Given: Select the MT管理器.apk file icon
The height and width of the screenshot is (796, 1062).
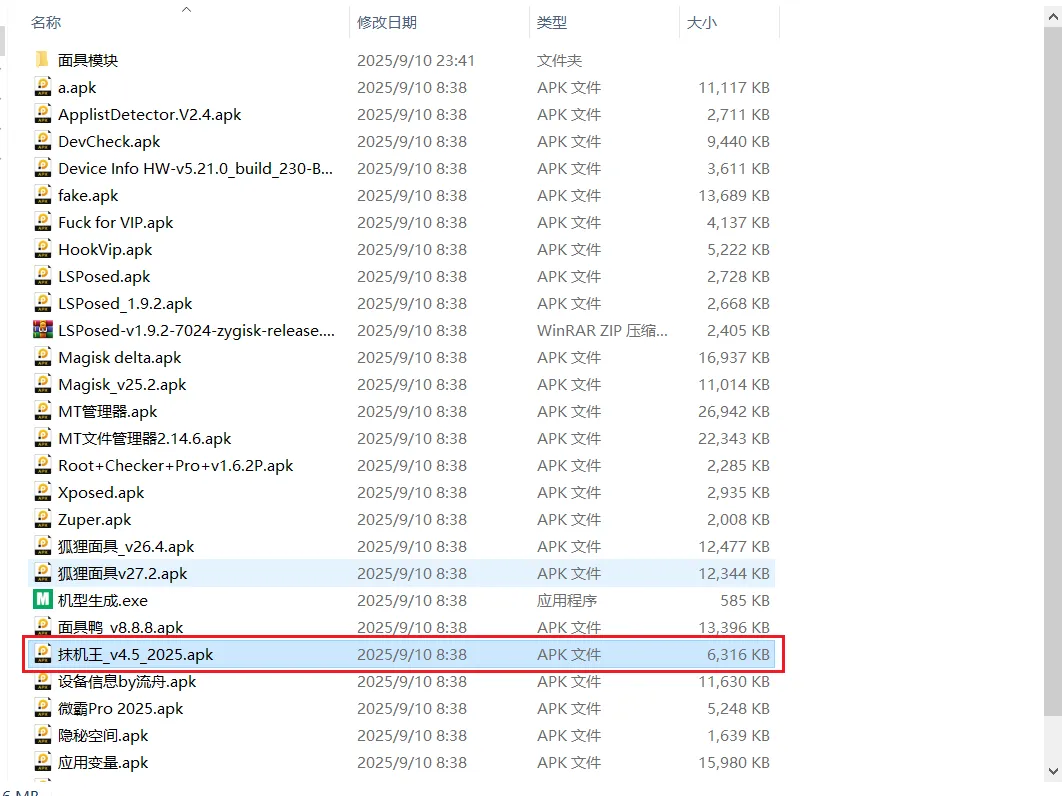Looking at the screenshot, I should coord(42,411).
